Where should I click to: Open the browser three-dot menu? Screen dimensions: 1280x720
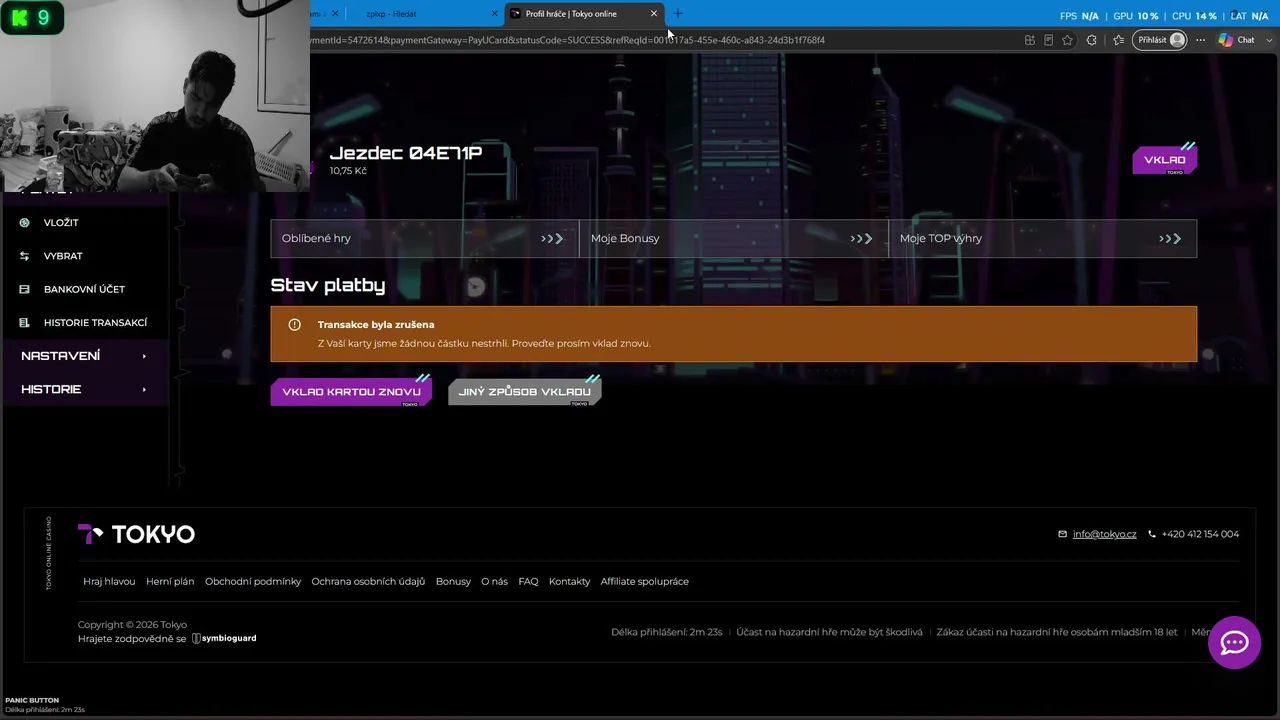[x=1200, y=40]
